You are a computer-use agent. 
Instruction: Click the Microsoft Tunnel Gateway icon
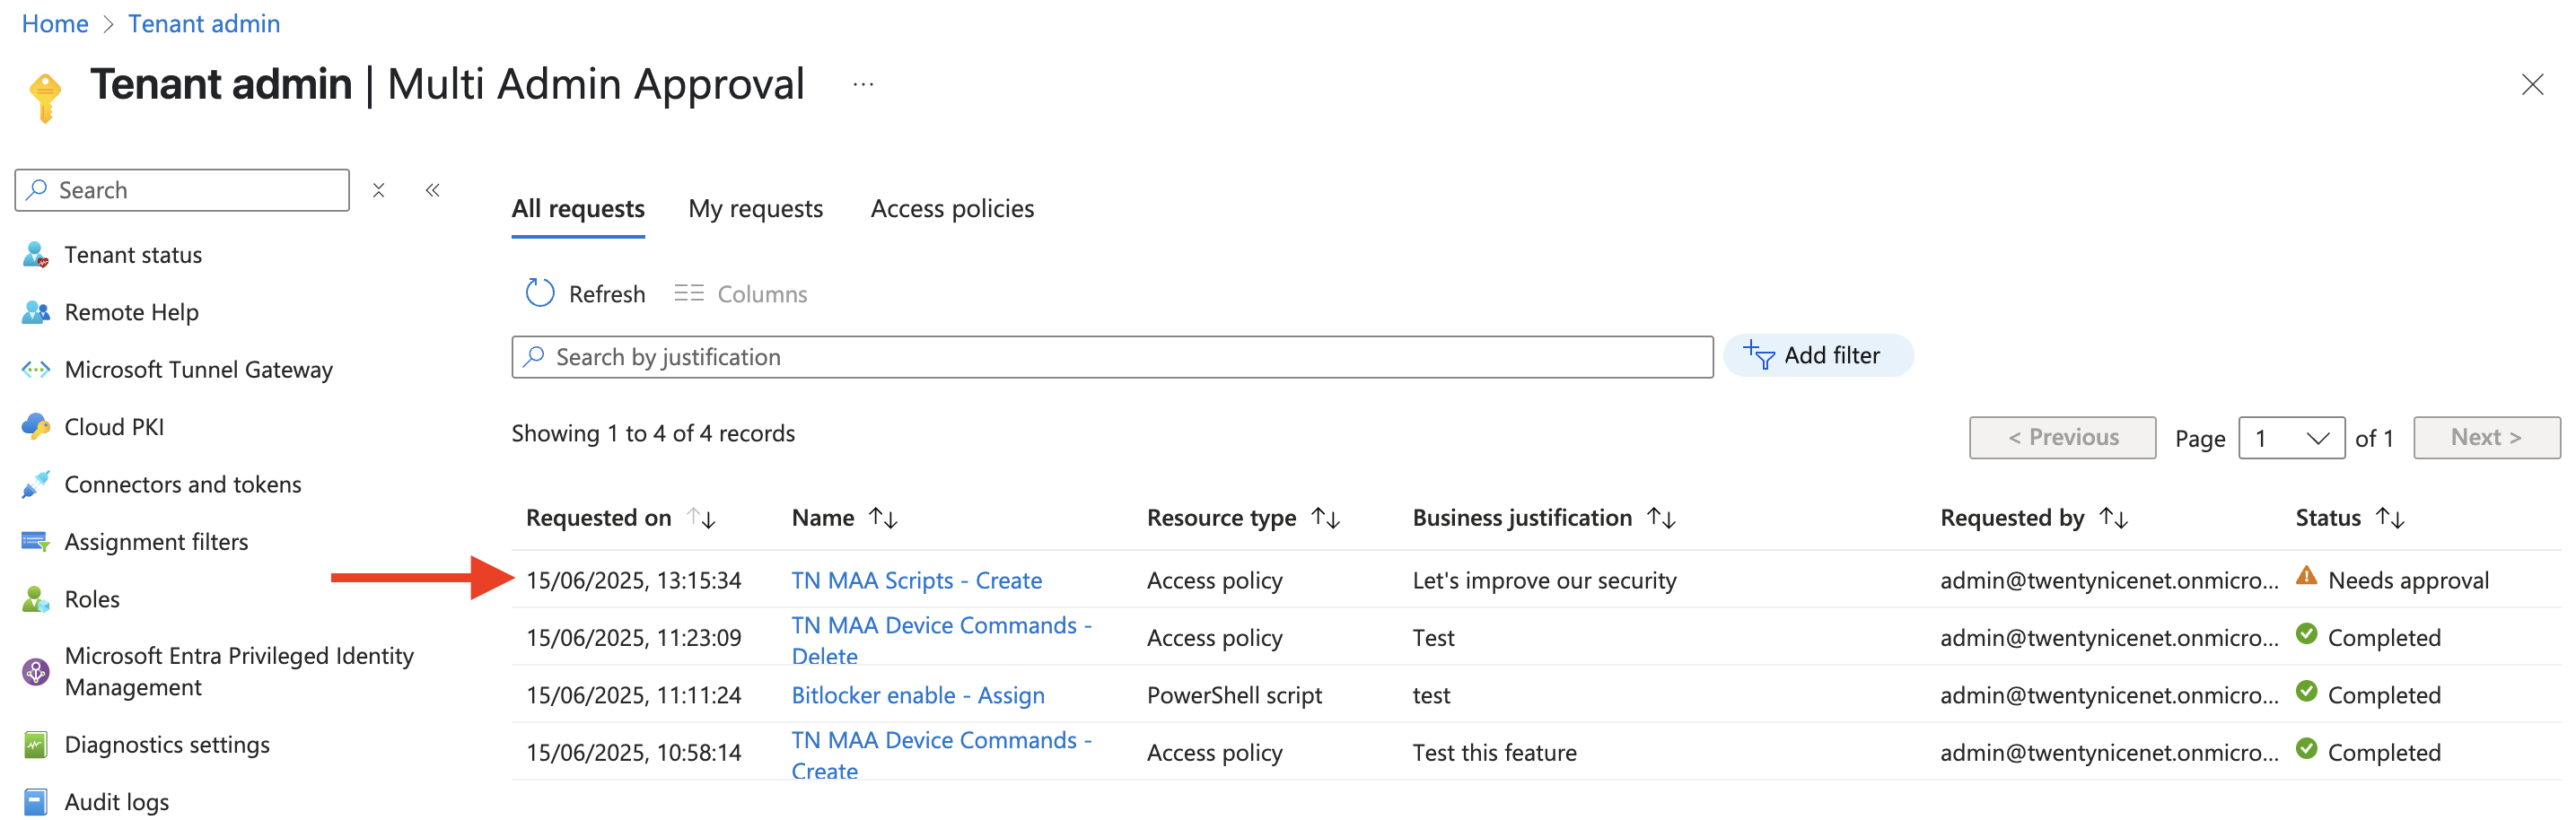35,370
